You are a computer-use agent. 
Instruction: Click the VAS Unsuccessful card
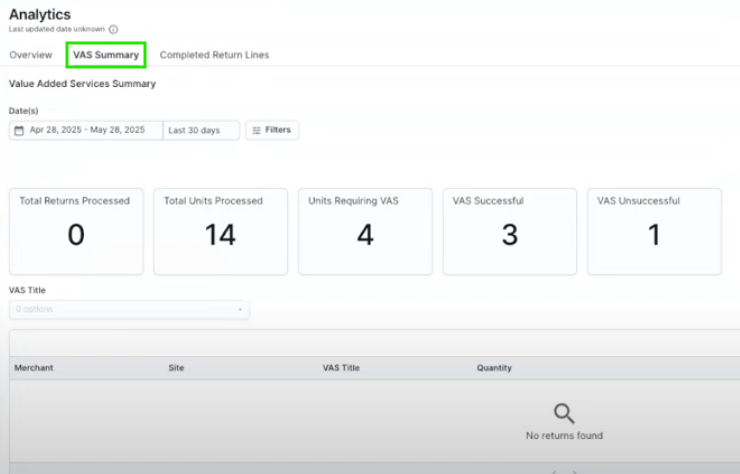(654, 231)
